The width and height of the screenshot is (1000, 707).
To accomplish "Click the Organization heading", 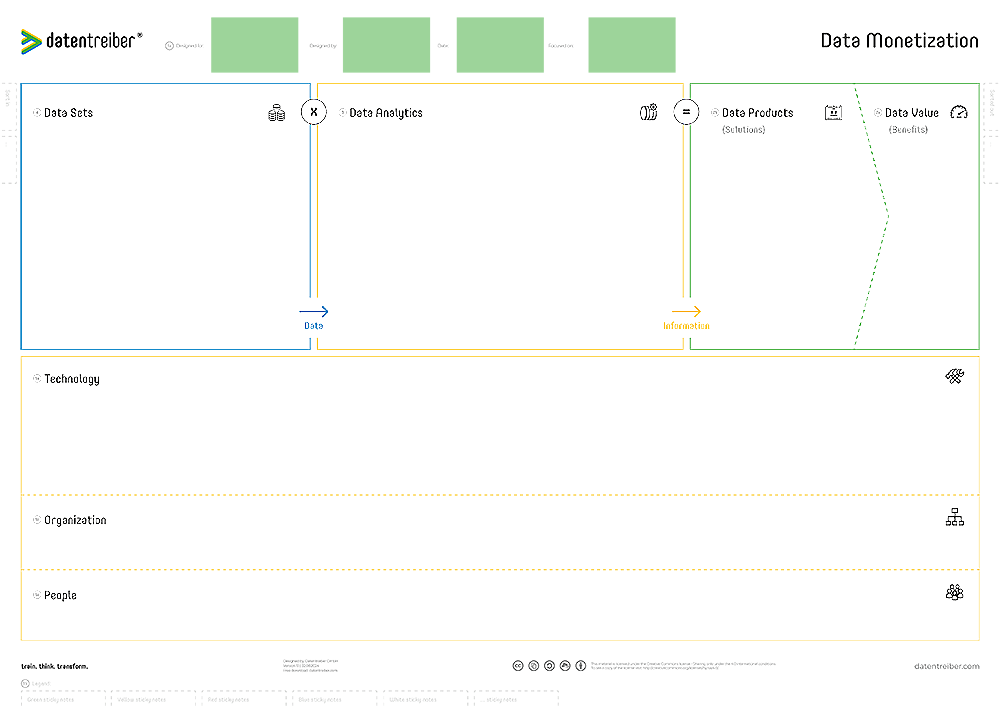I will (x=75, y=520).
